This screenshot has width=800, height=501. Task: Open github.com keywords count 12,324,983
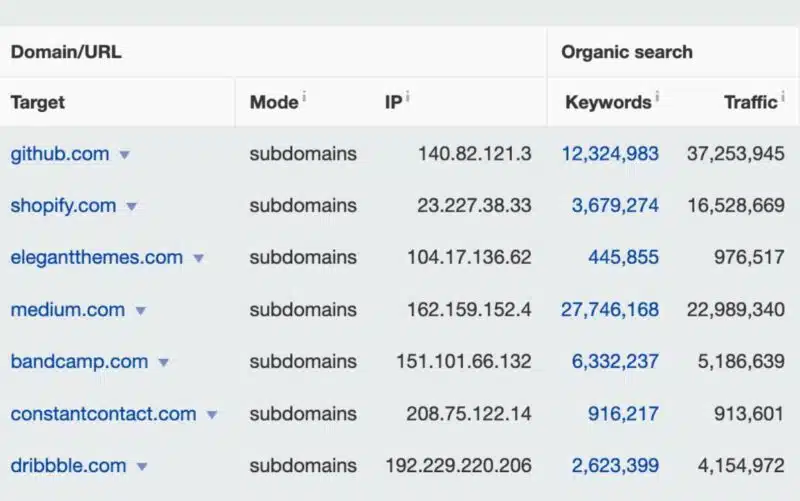pos(610,154)
